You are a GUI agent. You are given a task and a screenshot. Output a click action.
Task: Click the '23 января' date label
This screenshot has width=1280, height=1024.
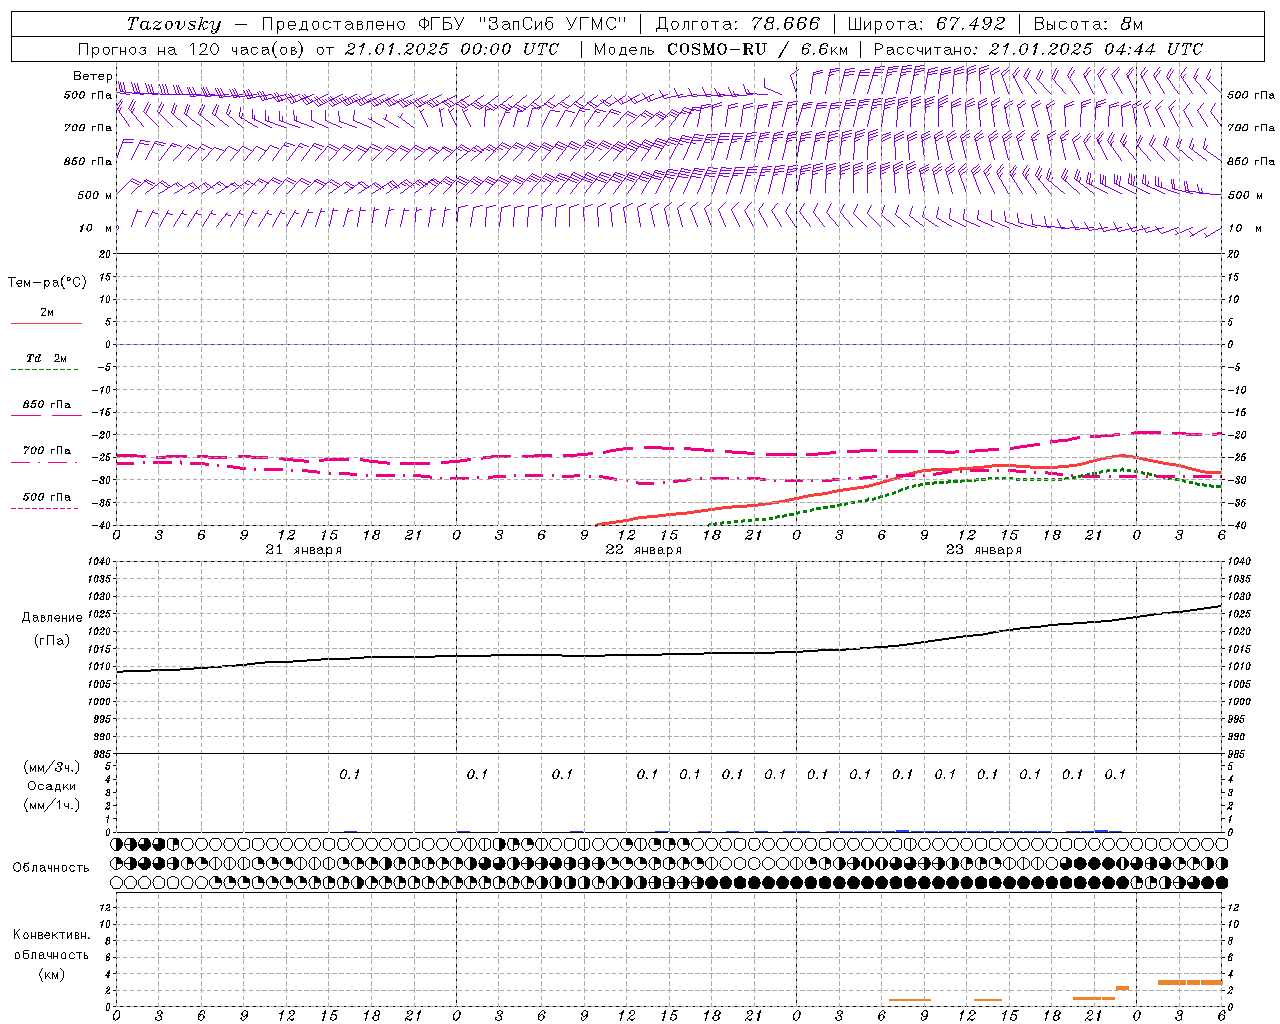click(x=984, y=550)
